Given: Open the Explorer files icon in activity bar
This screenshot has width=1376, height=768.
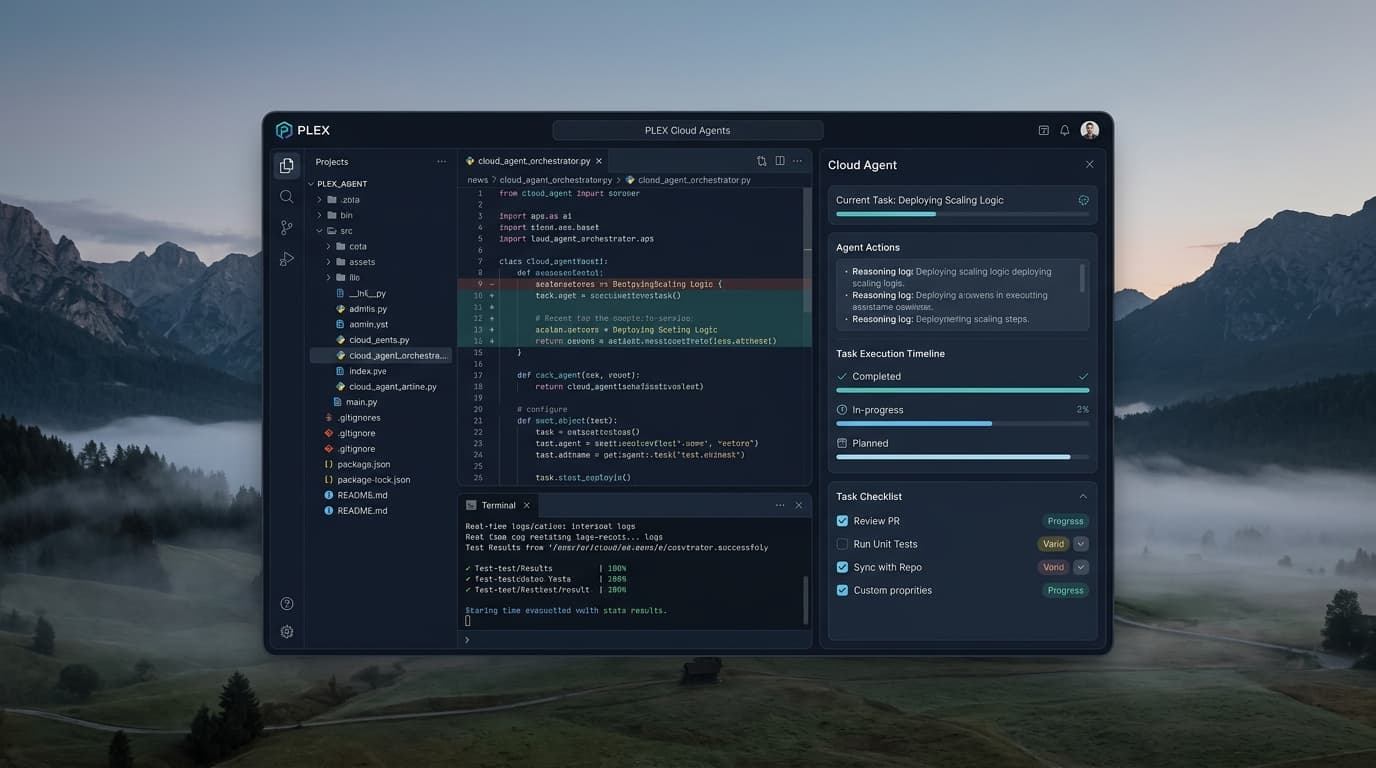Looking at the screenshot, I should tap(287, 165).
